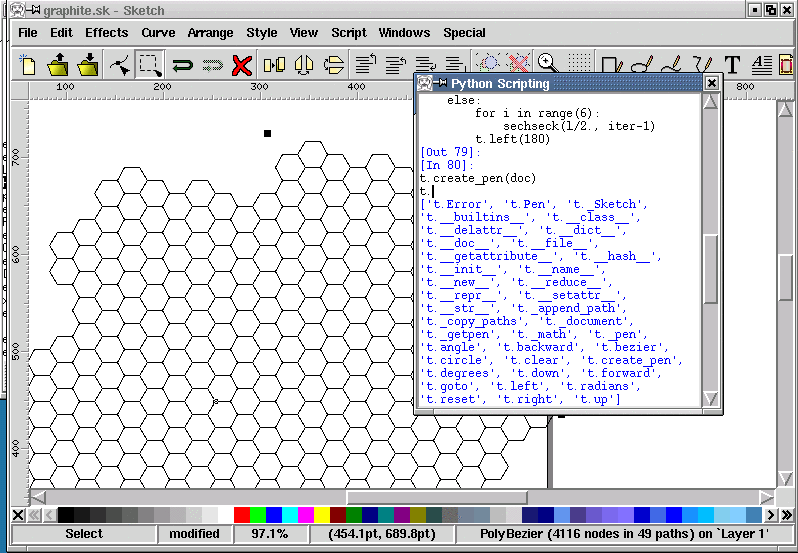Step palette left with single arrow
This screenshot has width=798, height=553.
tap(49, 515)
